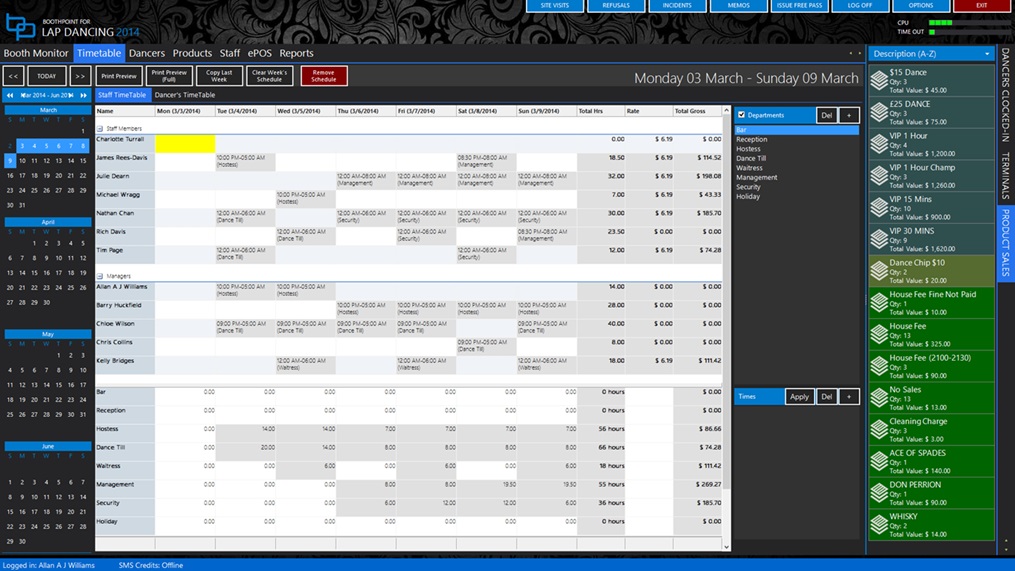Switch to the Booth Monitor tab
This screenshot has height=571, width=1015.
pos(36,53)
